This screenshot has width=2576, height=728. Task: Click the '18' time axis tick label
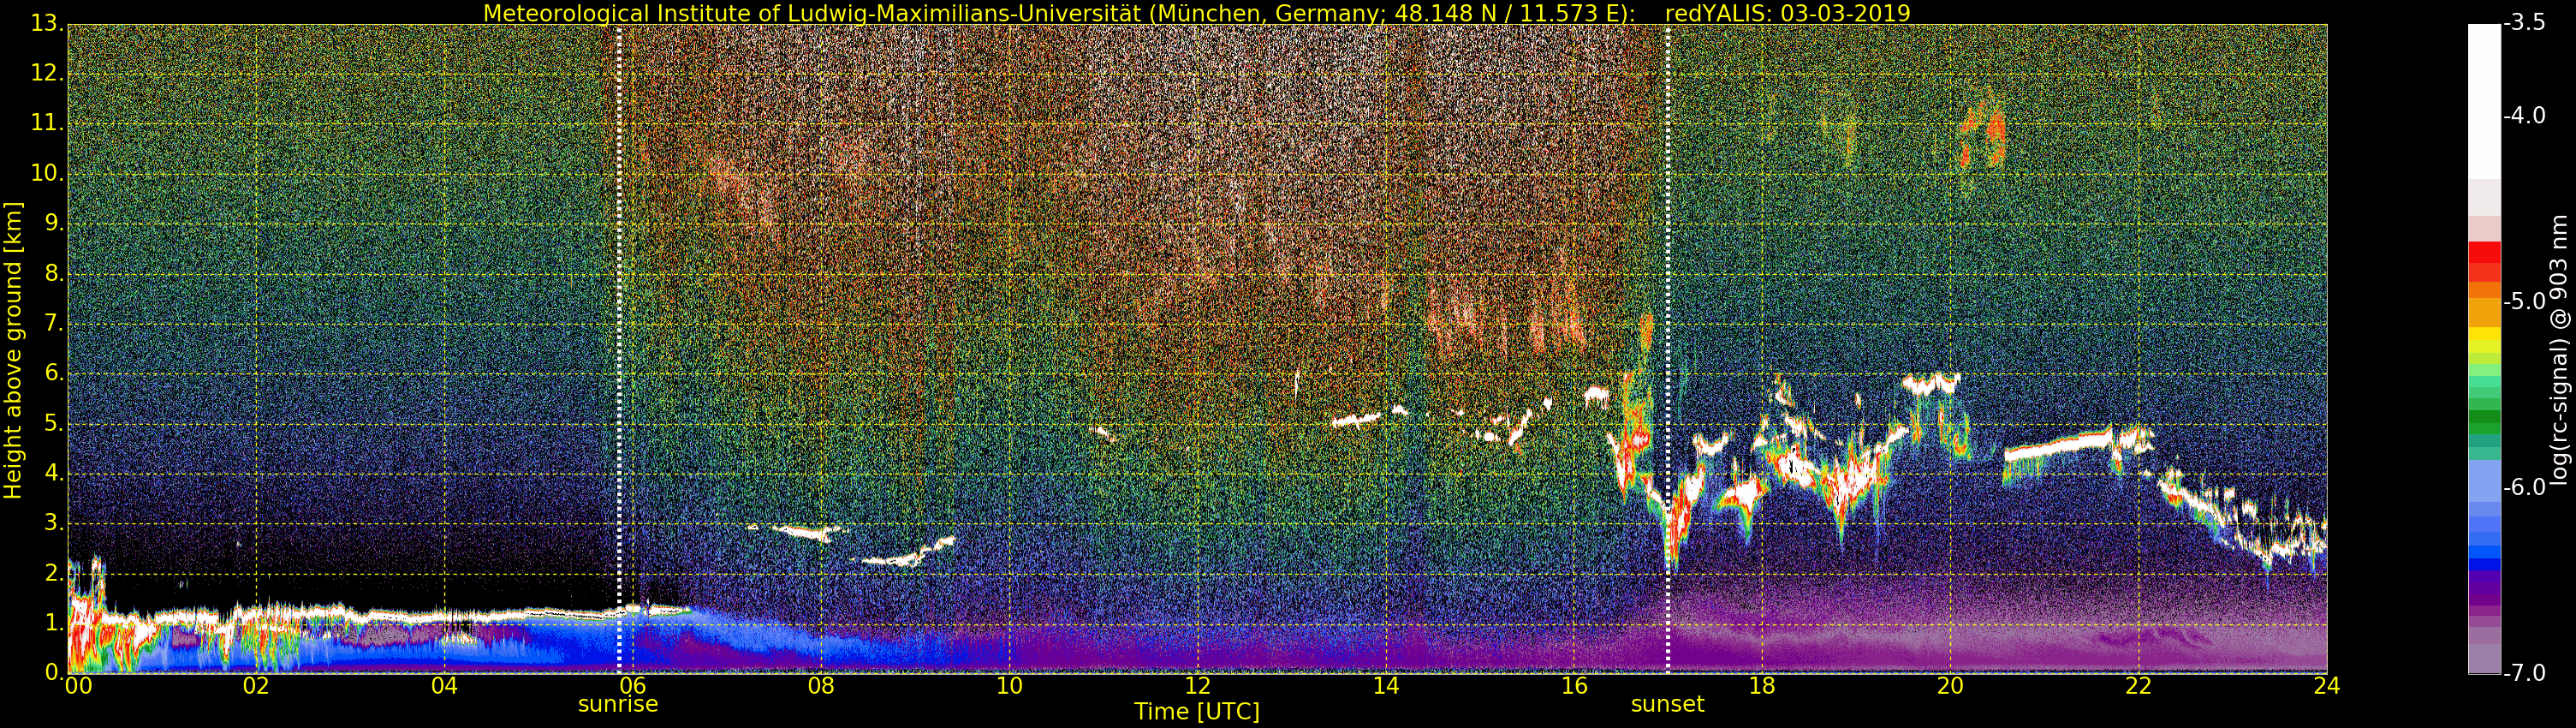pyautogui.click(x=1762, y=686)
